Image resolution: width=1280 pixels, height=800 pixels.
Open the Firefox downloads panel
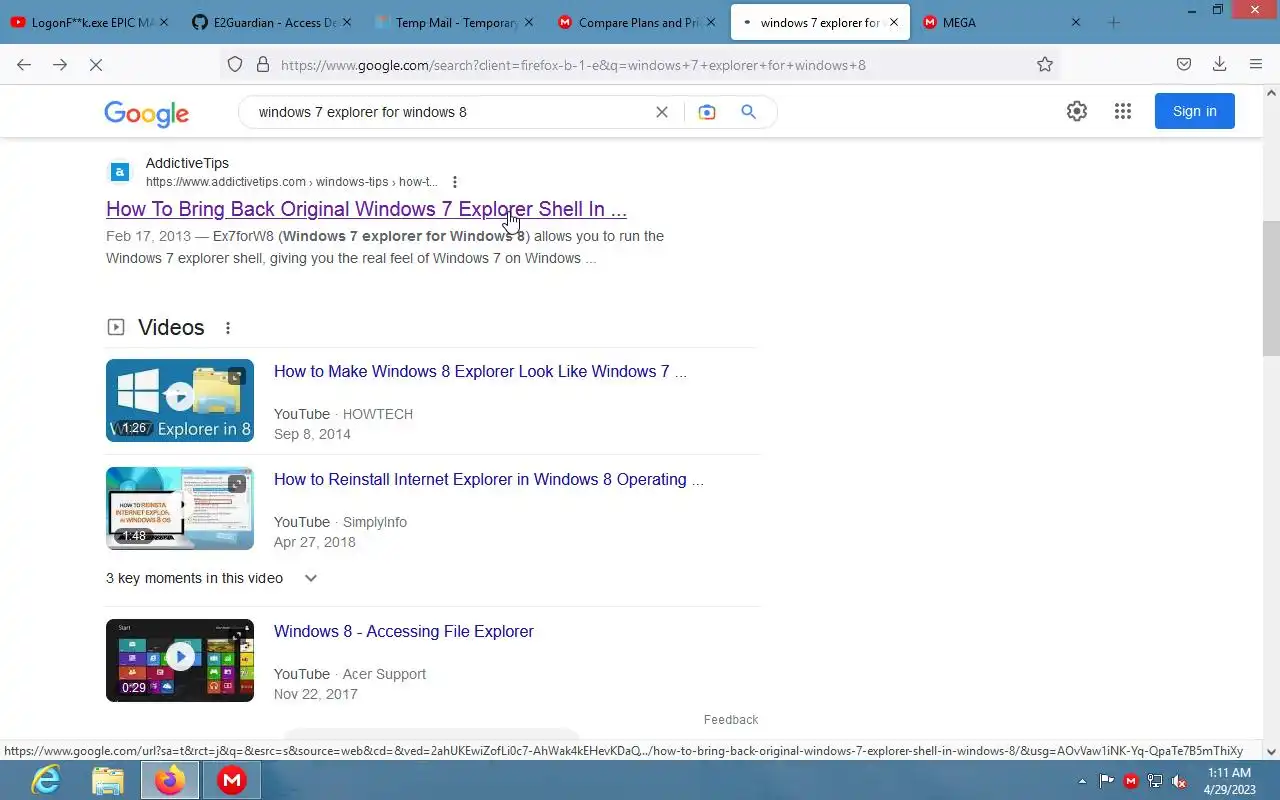(x=1219, y=65)
